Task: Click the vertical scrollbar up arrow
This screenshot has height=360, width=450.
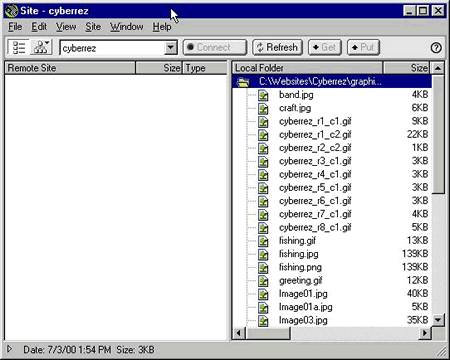Action: coord(438,68)
